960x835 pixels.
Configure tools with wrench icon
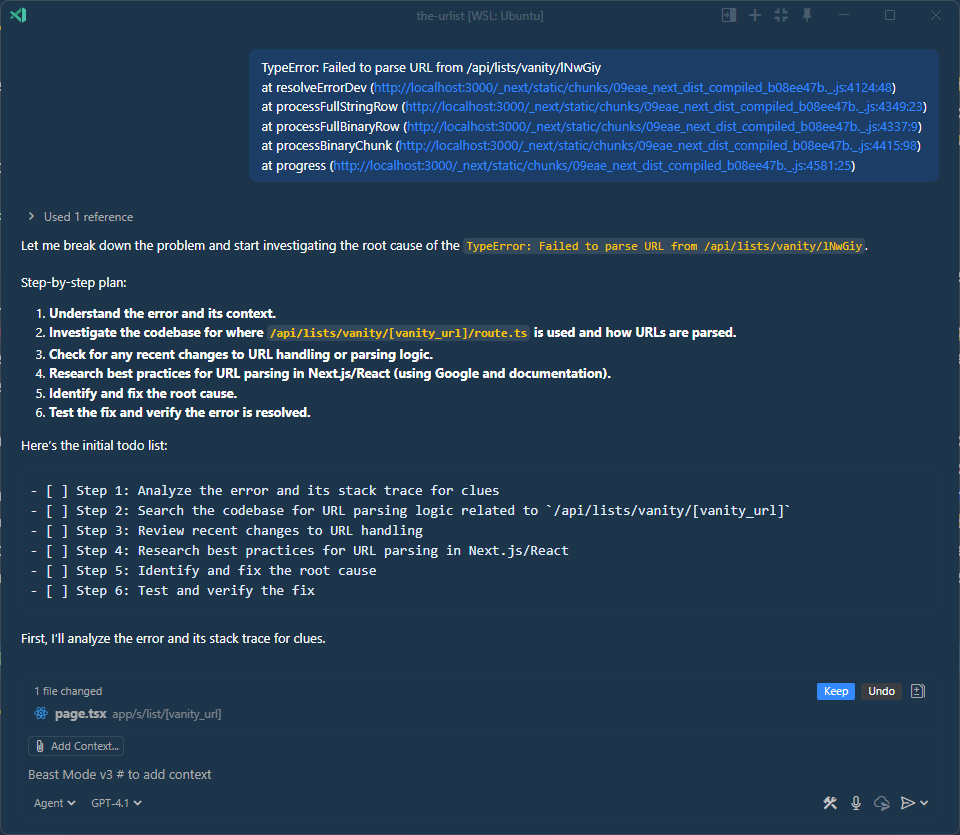830,803
